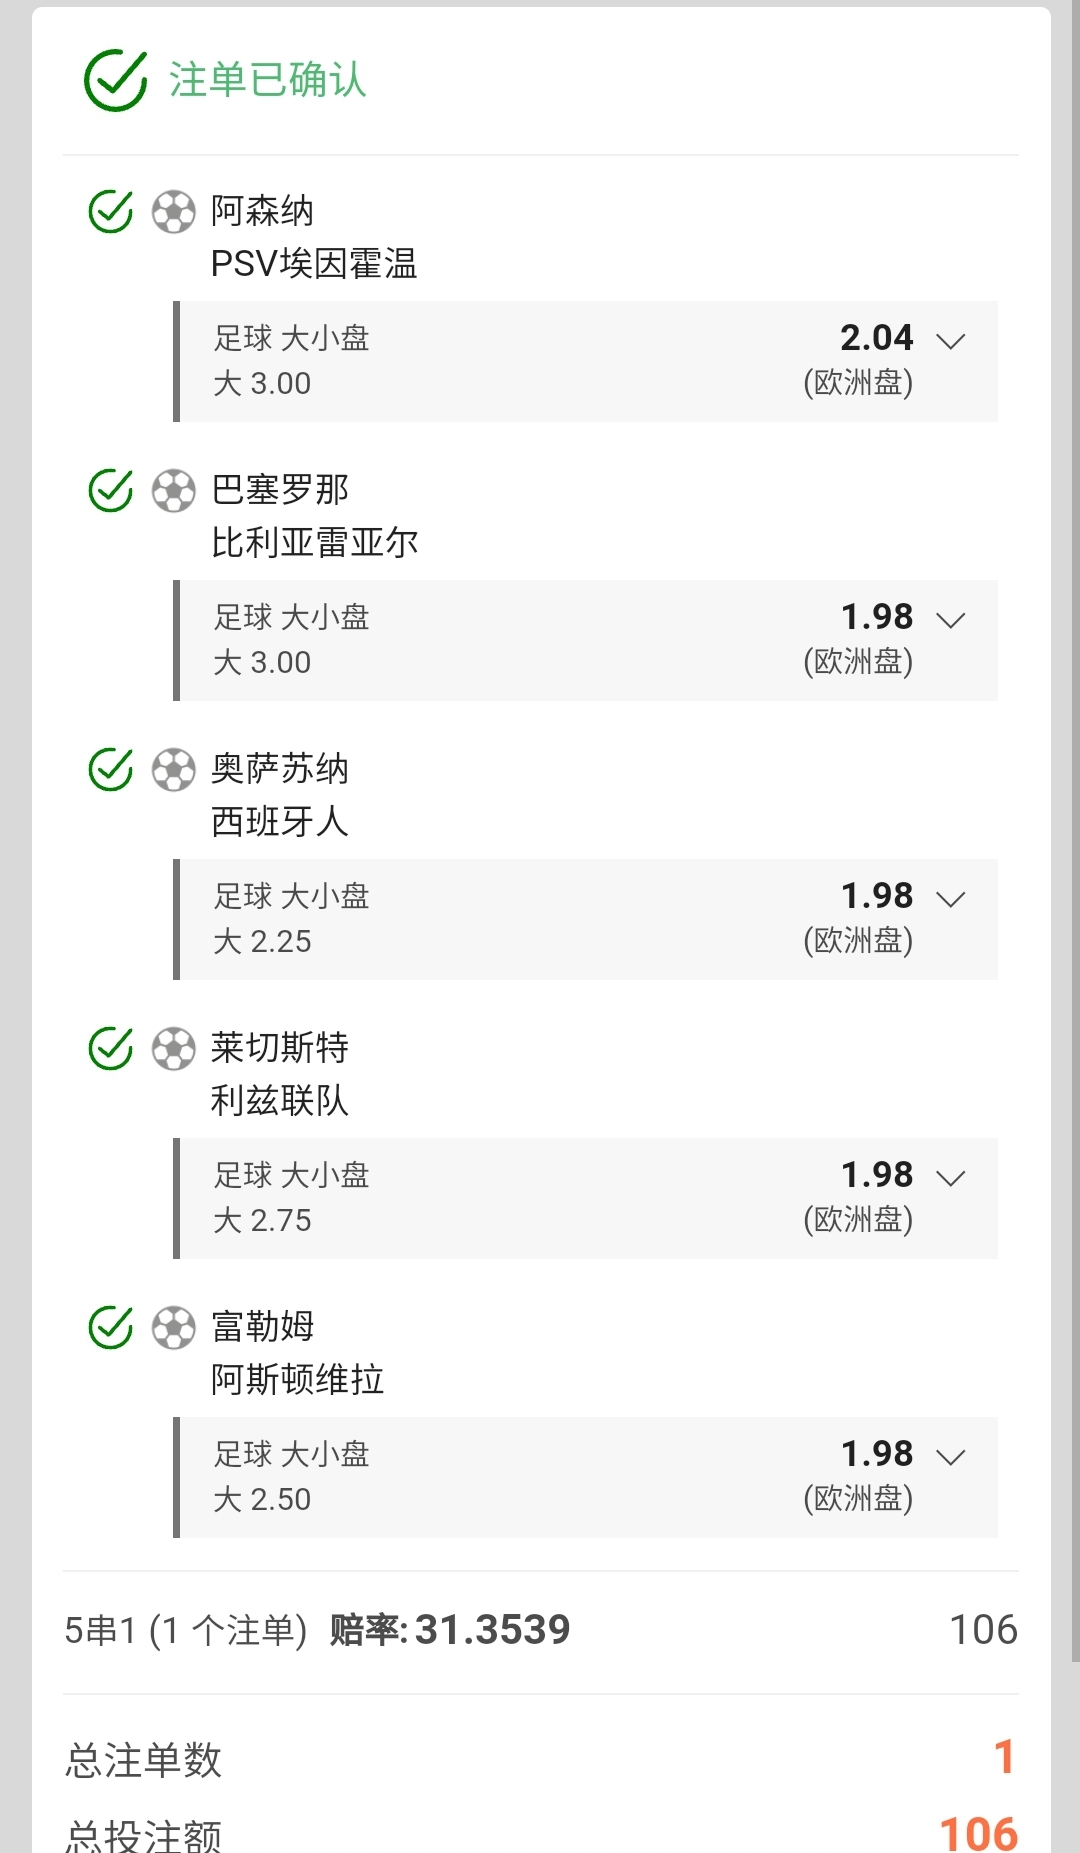Click the green check mark beside 奥萨苏纳
The height and width of the screenshot is (1853, 1080).
coord(110,769)
